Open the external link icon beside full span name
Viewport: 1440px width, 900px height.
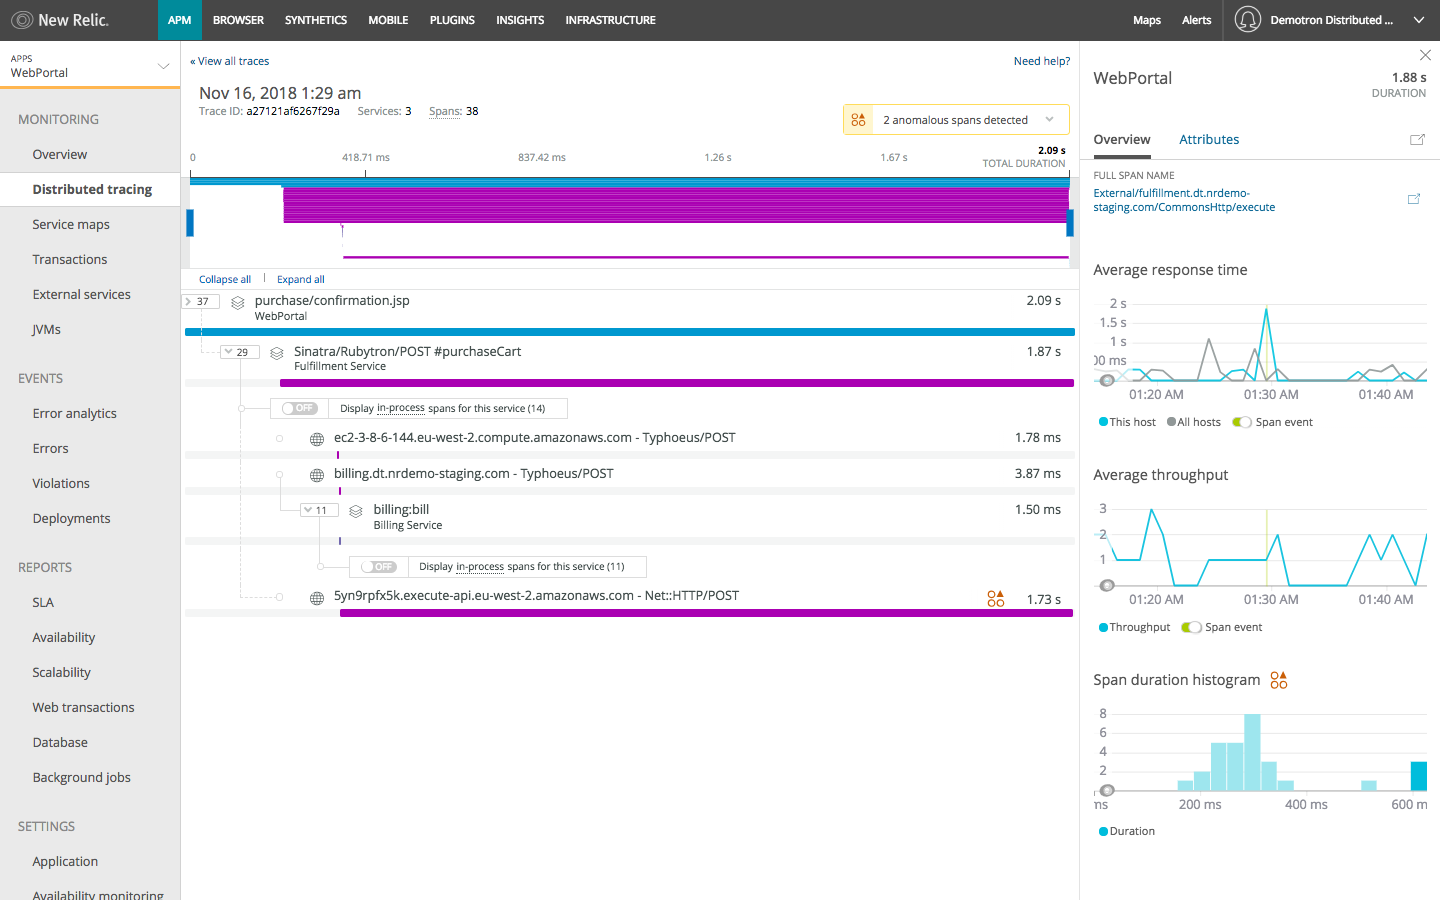[x=1414, y=199]
